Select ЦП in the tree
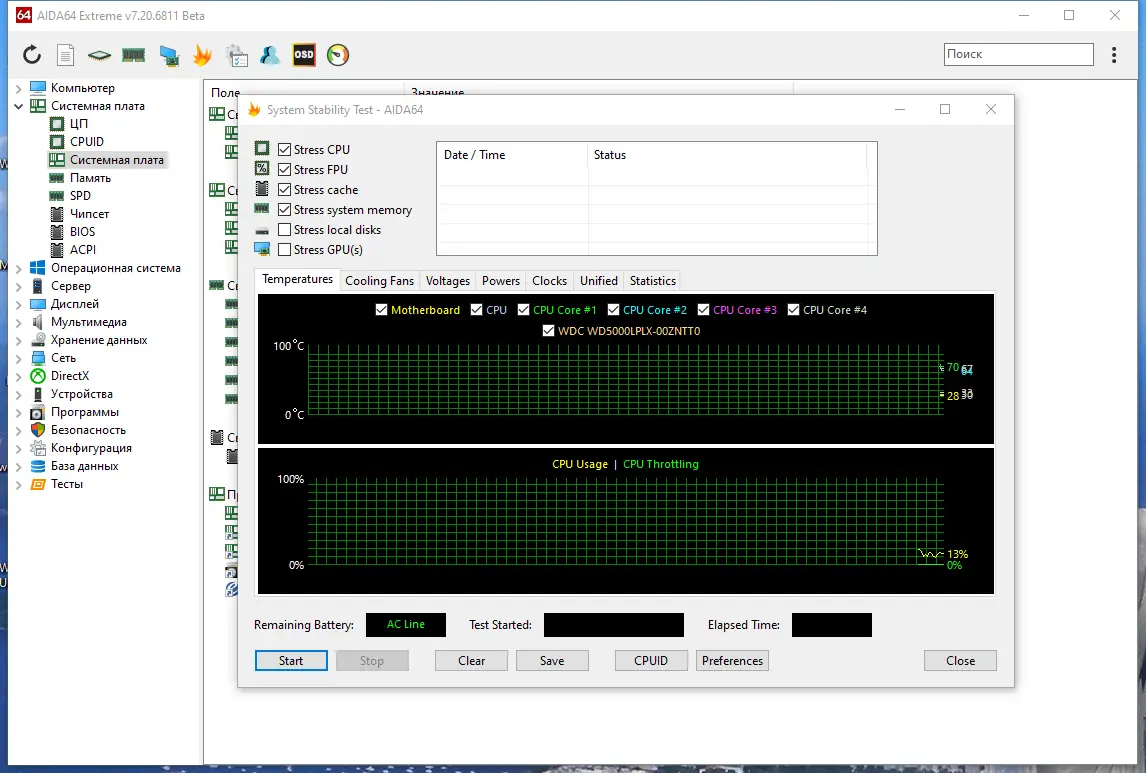The height and width of the screenshot is (773, 1146). (78, 123)
